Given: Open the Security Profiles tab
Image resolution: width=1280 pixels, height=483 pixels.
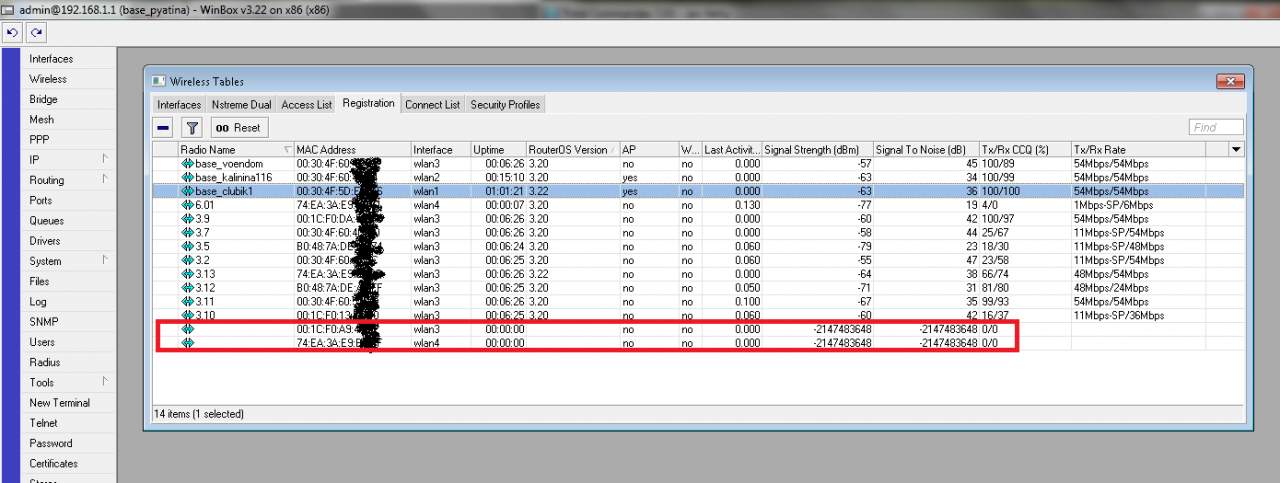Looking at the screenshot, I should 505,105.
